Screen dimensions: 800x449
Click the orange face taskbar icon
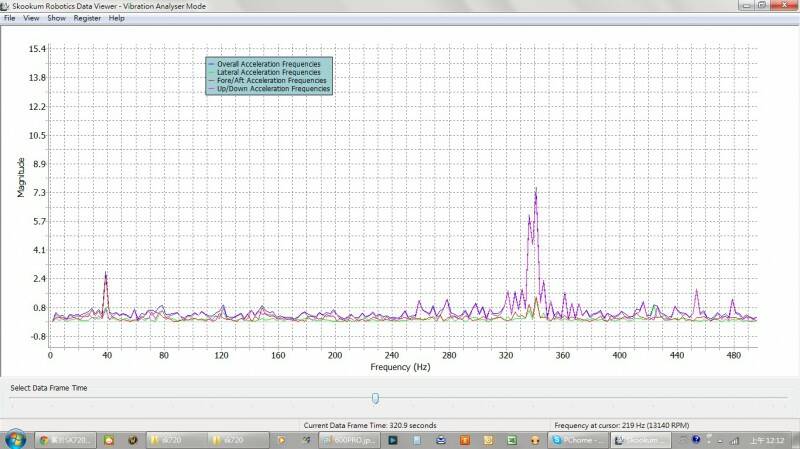click(x=535, y=440)
